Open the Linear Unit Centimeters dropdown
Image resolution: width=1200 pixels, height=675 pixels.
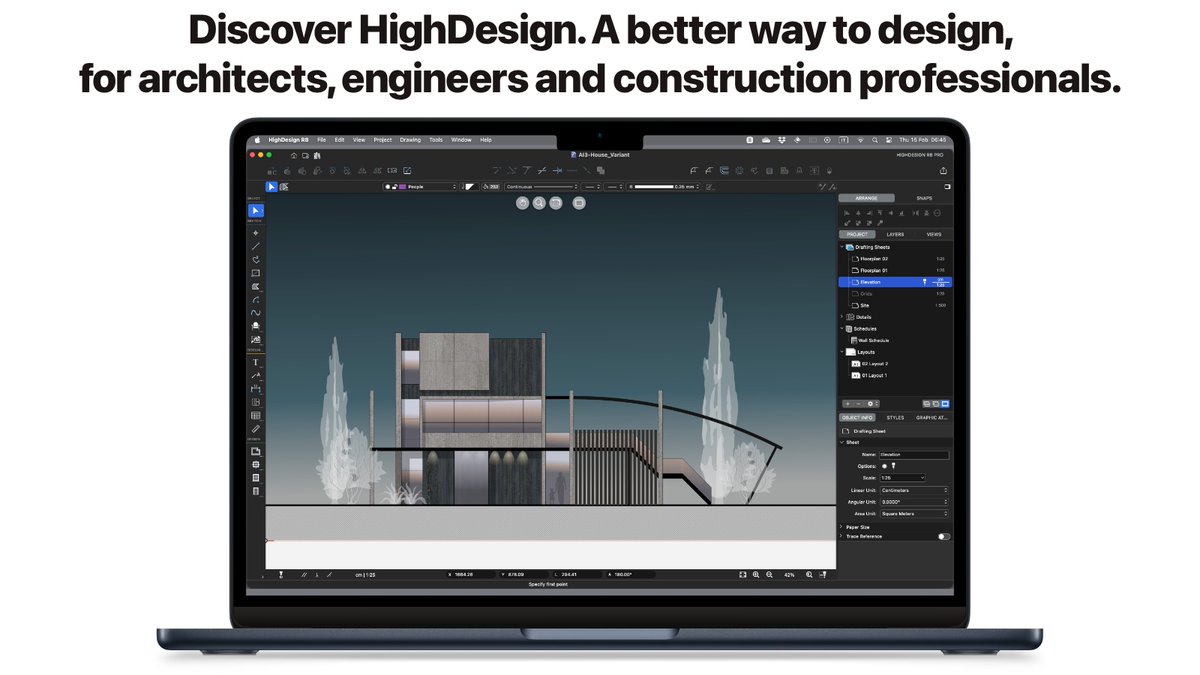tap(914, 490)
